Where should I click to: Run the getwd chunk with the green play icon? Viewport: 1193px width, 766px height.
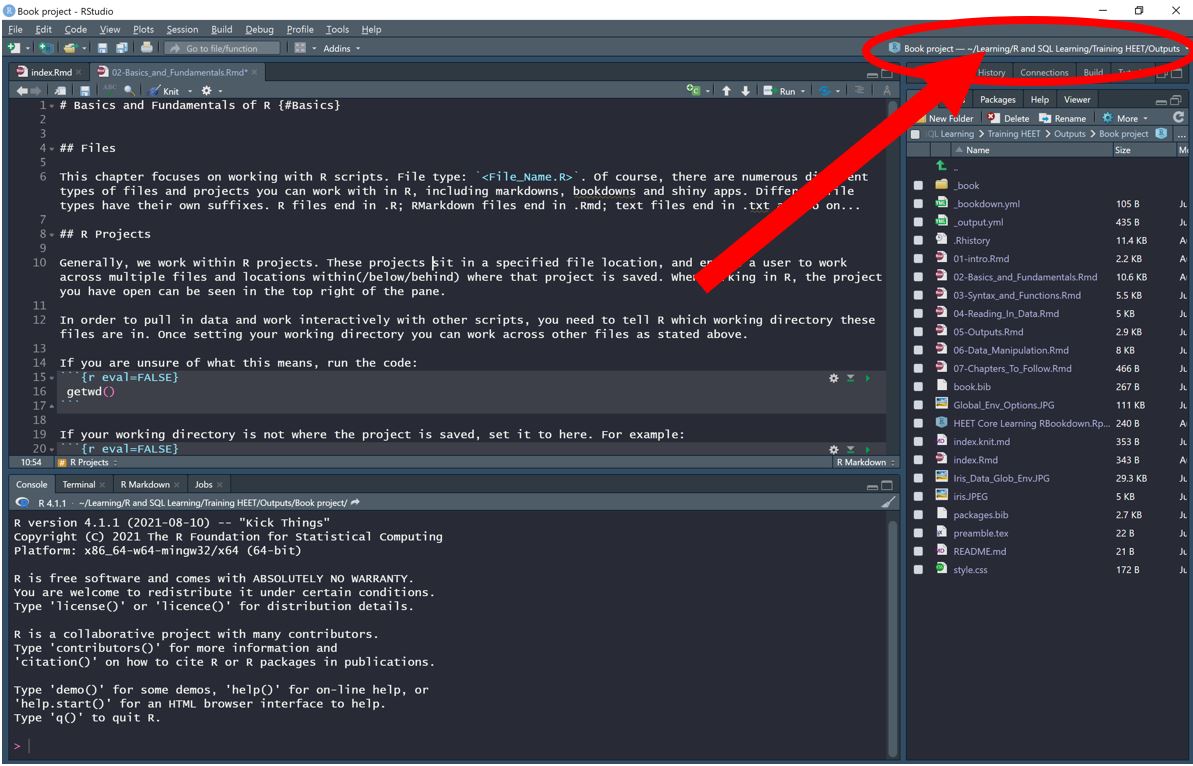(867, 378)
